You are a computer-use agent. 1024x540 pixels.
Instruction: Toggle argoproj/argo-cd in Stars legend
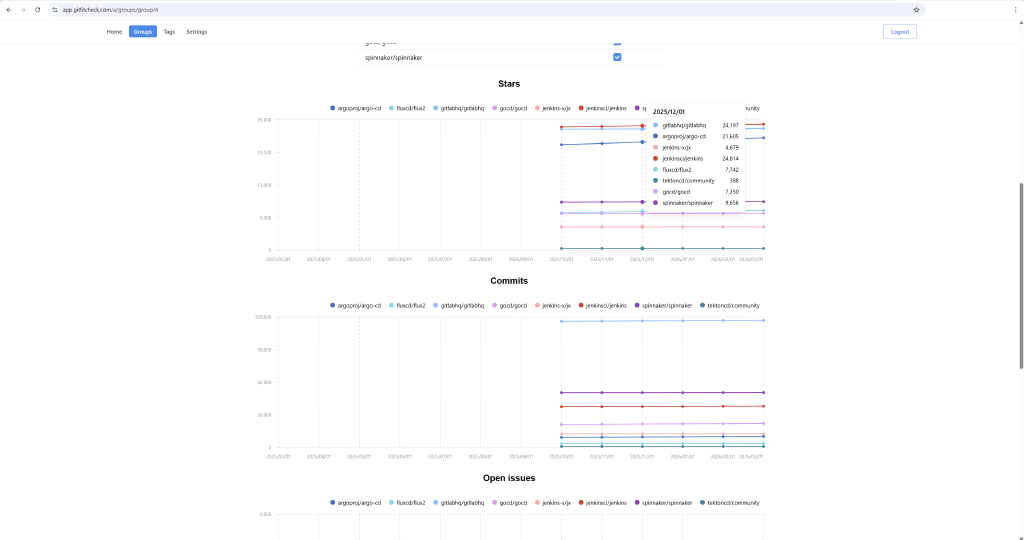pyautogui.click(x=355, y=108)
